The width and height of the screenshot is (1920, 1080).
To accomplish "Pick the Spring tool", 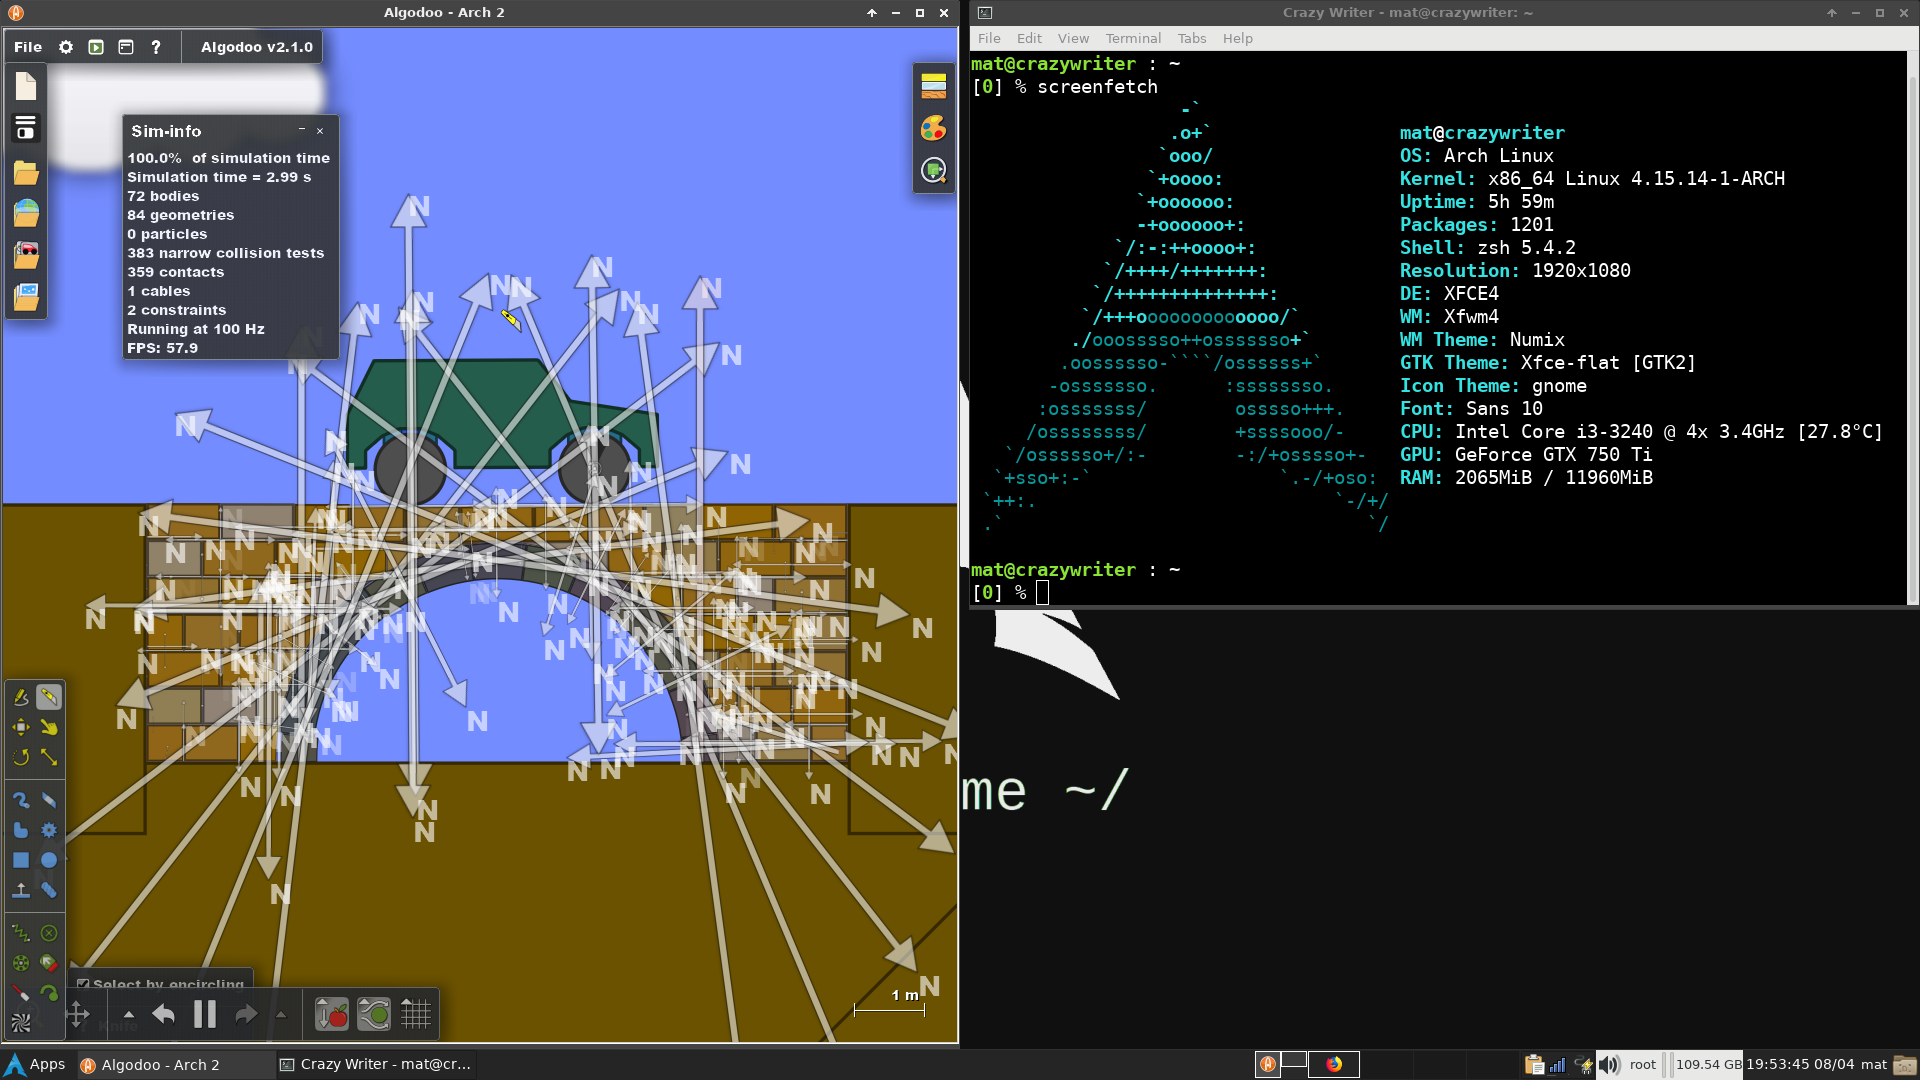I will [20, 933].
